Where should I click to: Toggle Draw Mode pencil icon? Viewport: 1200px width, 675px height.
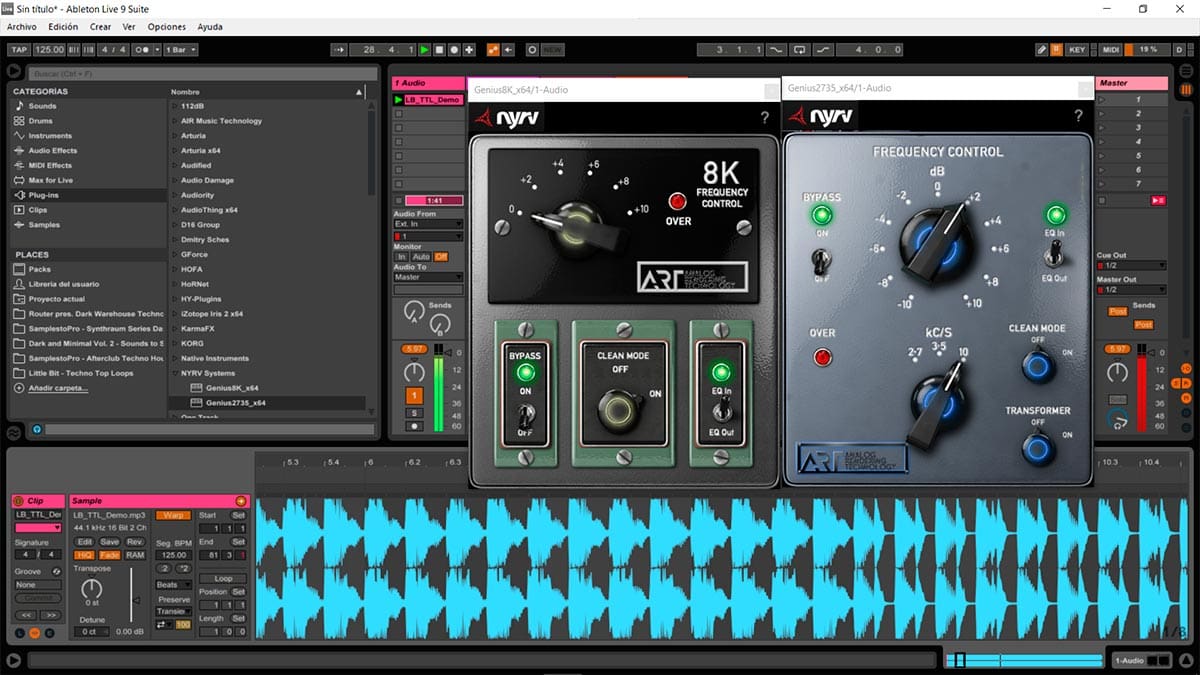(1041, 49)
